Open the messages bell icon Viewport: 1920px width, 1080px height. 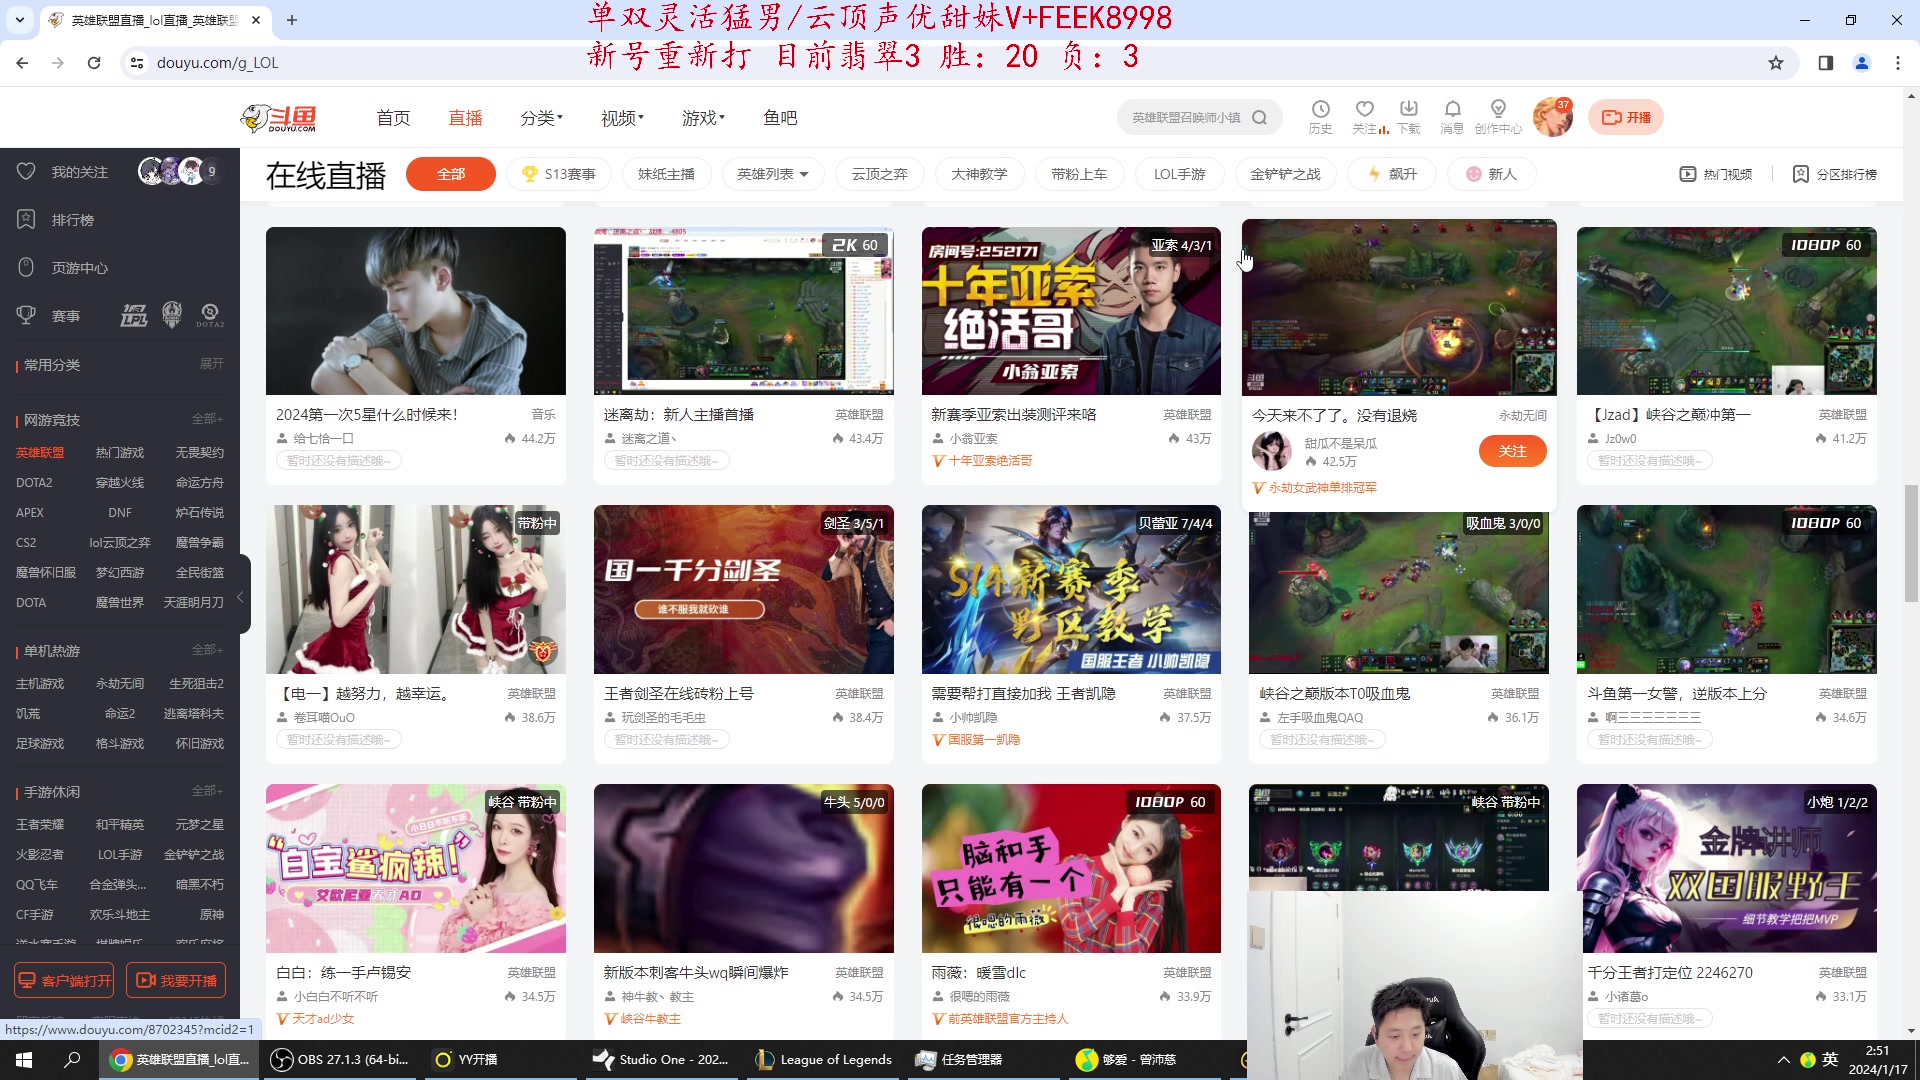click(1452, 109)
